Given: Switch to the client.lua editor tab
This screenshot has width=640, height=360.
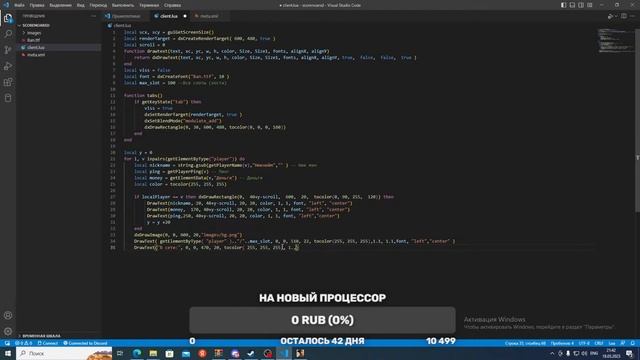Looking at the screenshot, I should (x=169, y=16).
